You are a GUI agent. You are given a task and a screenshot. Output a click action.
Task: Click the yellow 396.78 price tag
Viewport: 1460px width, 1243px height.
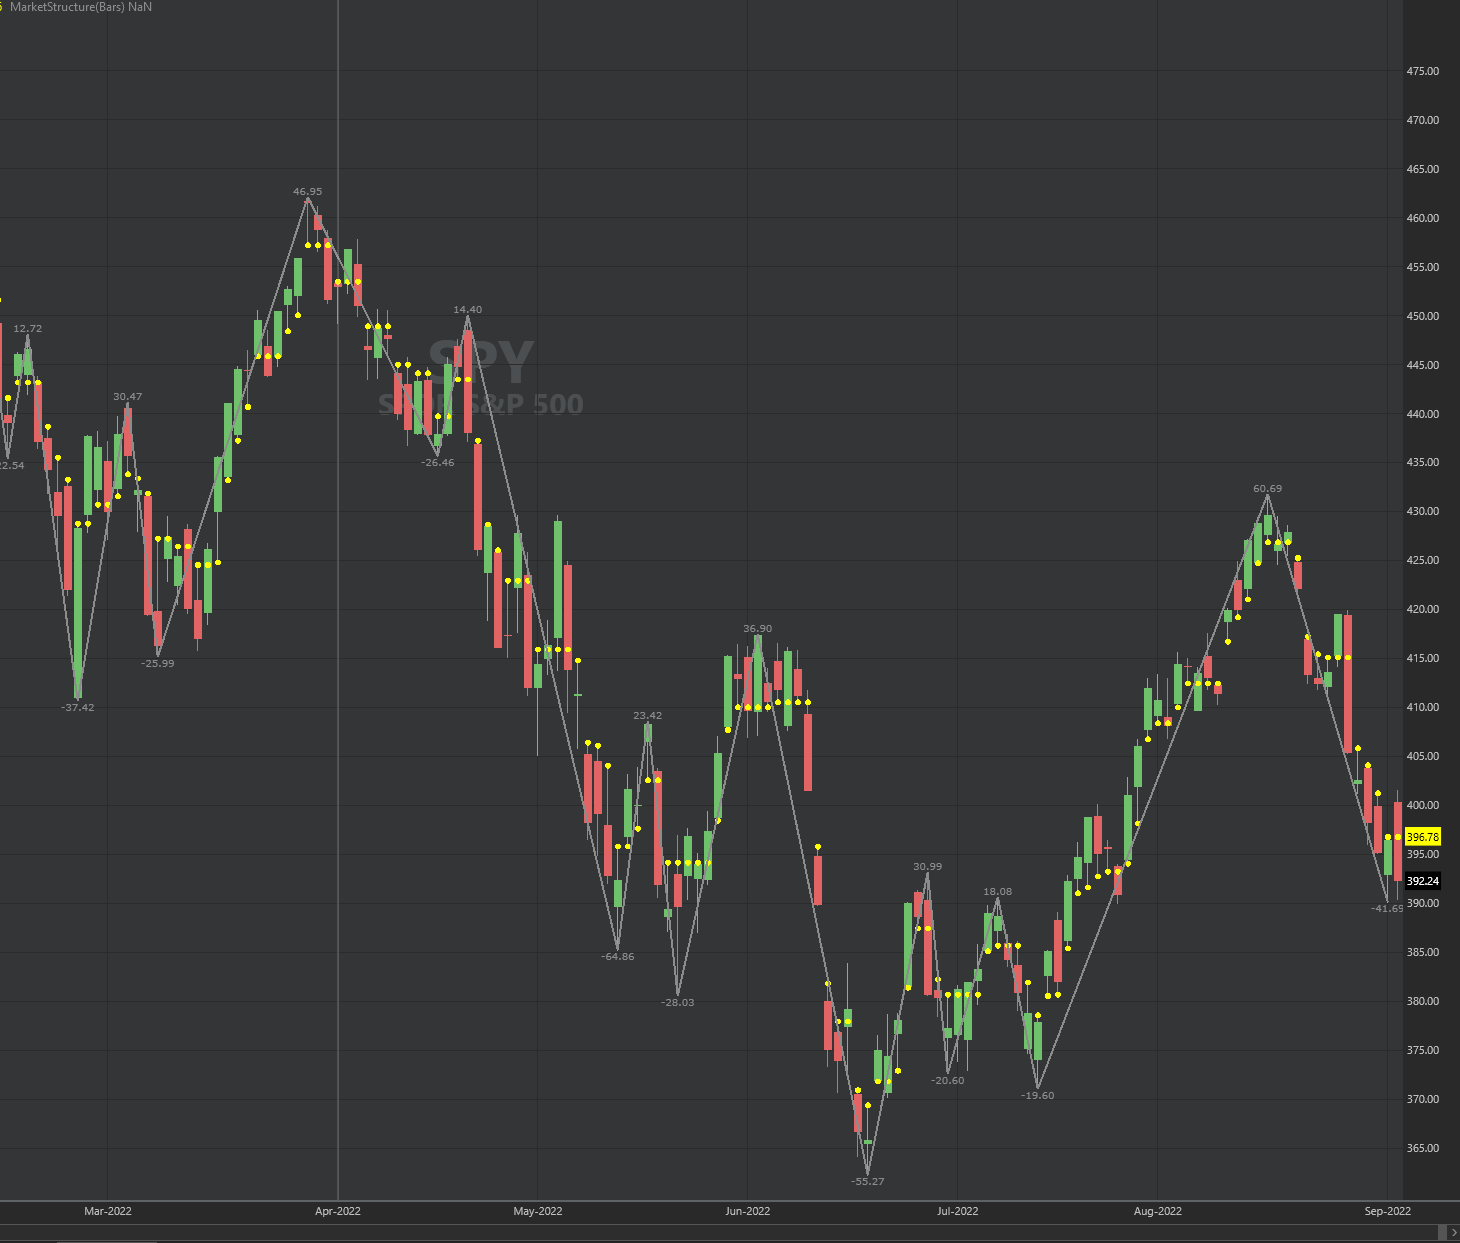[1422, 837]
